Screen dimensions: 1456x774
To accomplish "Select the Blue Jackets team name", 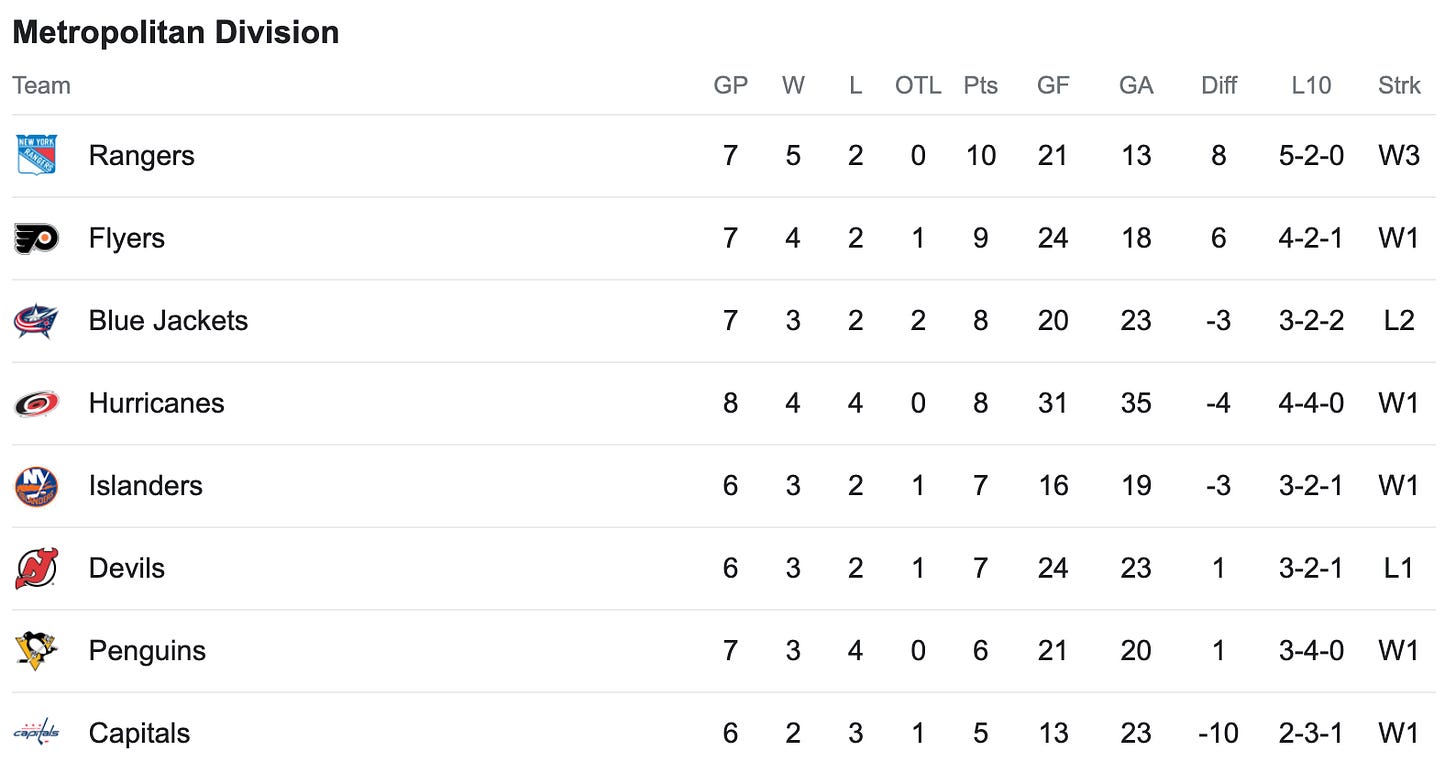I will (168, 321).
